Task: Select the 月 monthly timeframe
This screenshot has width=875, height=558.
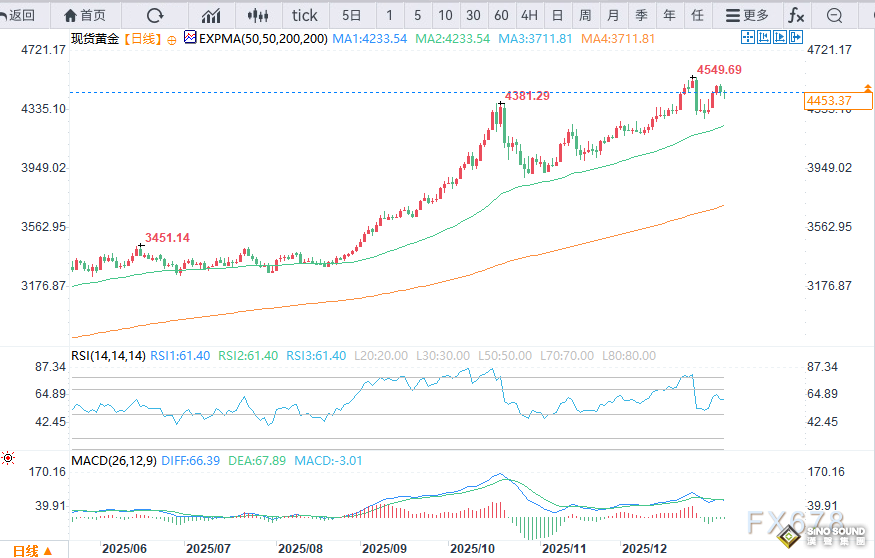Action: 613,15
